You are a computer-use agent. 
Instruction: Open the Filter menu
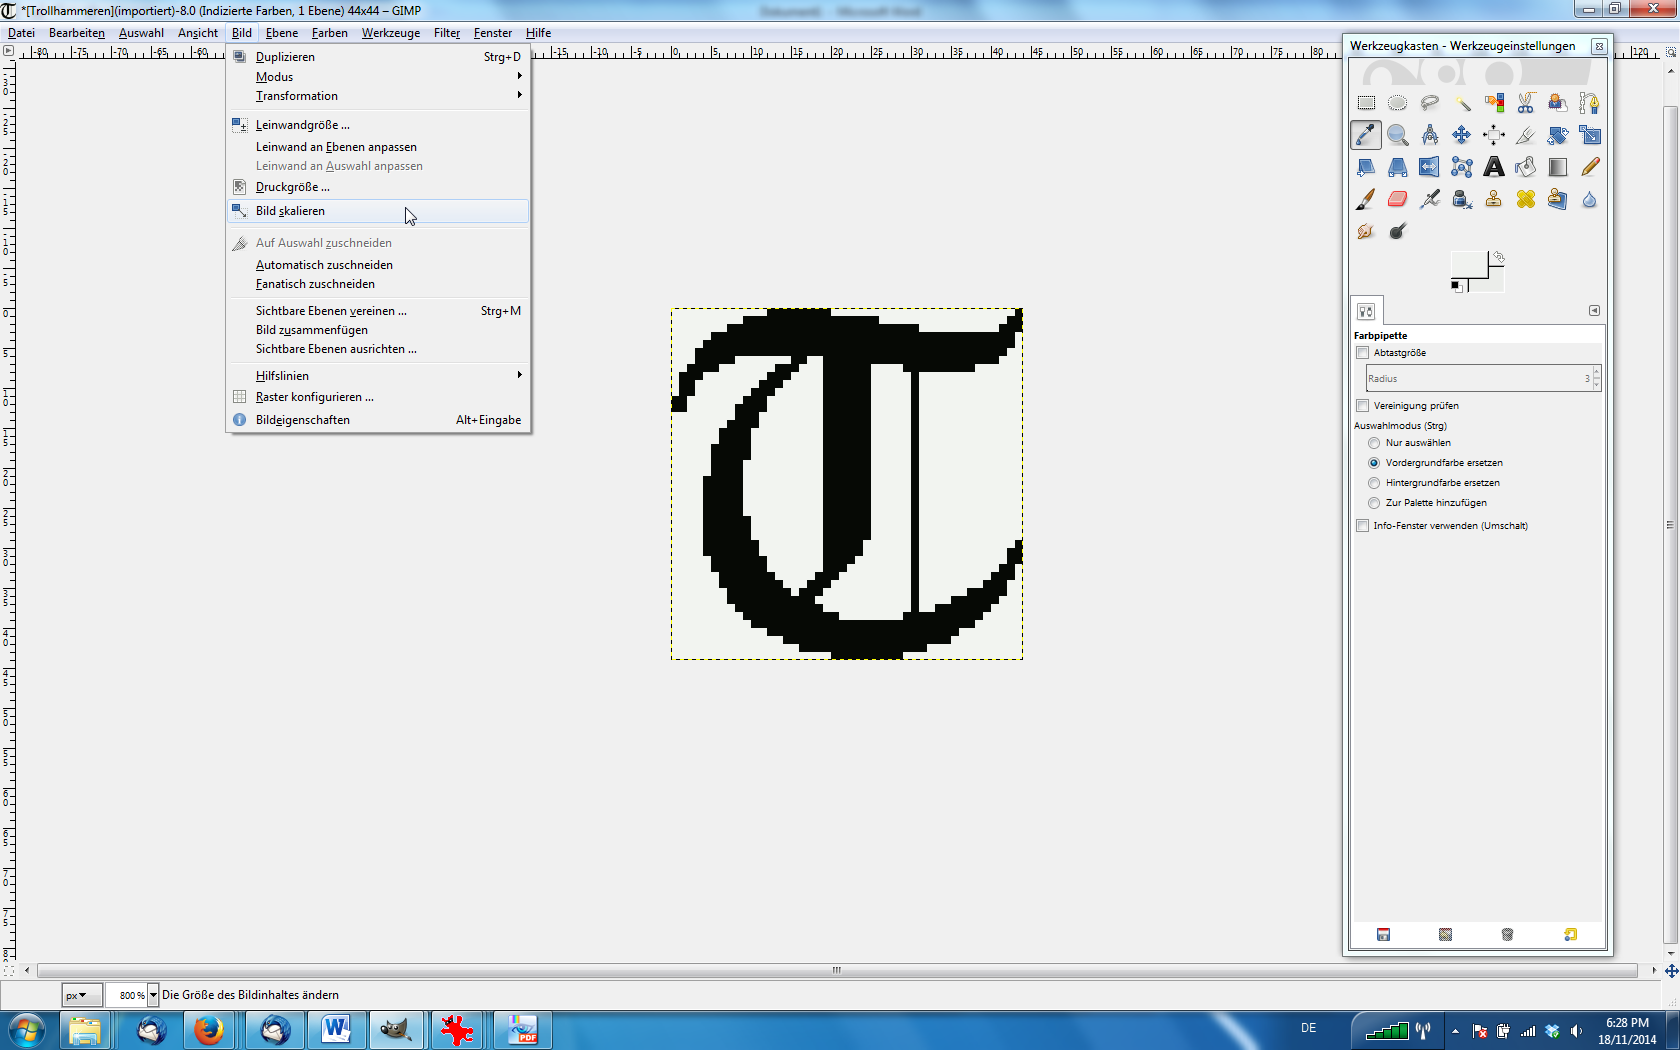(446, 33)
